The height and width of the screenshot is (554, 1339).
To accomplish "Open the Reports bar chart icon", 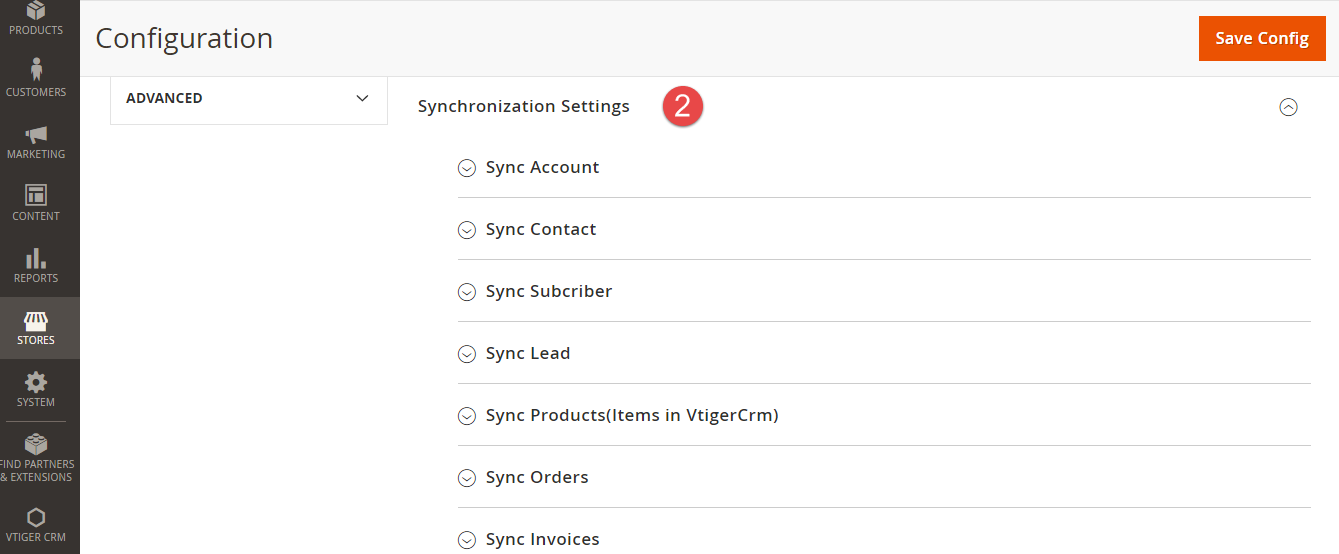I will point(36,258).
